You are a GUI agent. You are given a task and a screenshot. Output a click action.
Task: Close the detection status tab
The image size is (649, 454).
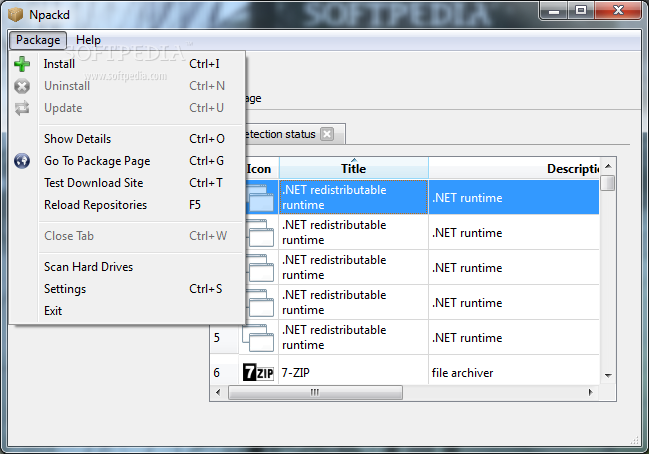(x=327, y=134)
